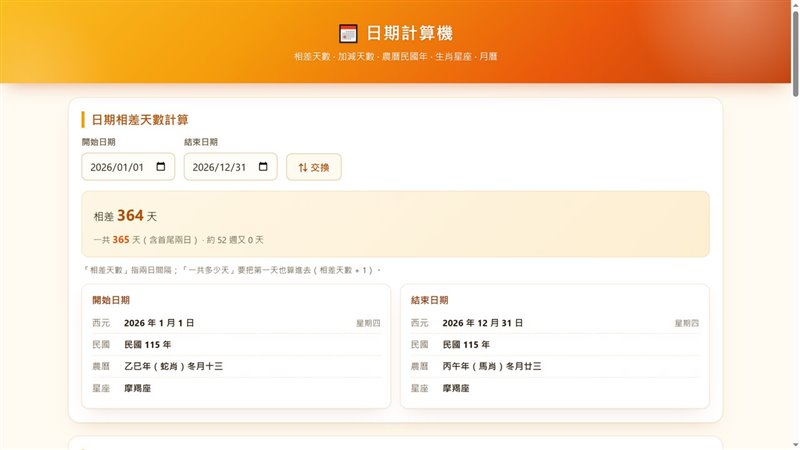Screen dimensions: 800x450
Task: Click the 日期計算機 page title
Action: (410, 33)
